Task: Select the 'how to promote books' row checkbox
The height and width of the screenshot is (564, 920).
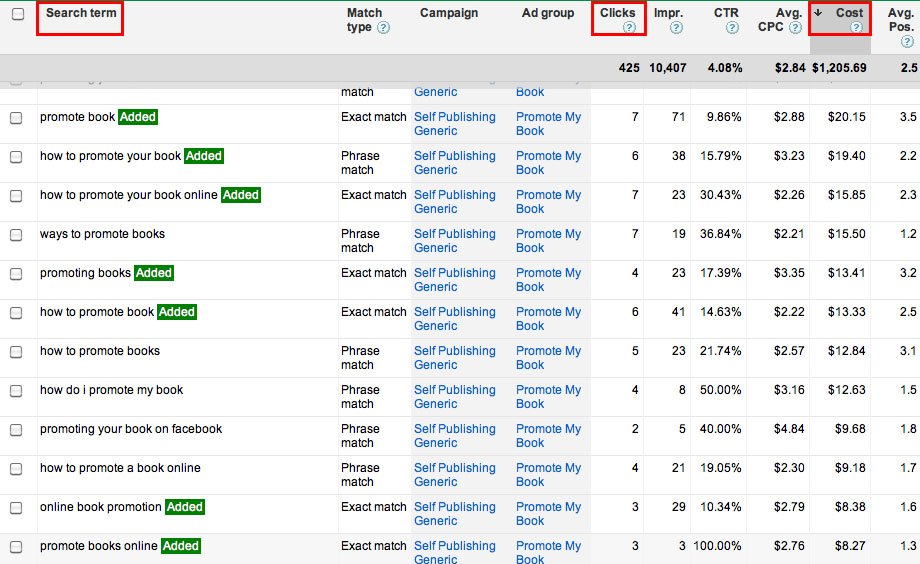Action: pos(16,352)
